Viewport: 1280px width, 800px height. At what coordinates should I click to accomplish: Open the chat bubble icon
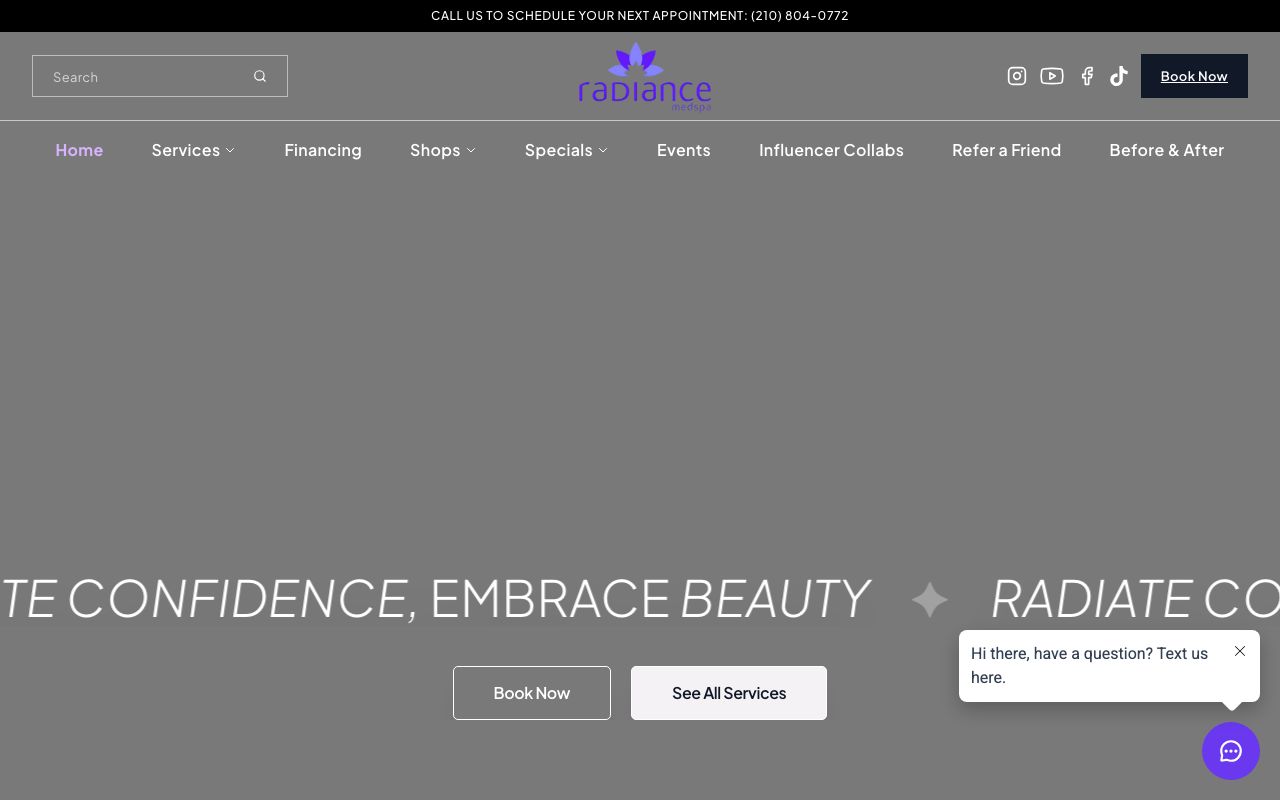[1231, 751]
